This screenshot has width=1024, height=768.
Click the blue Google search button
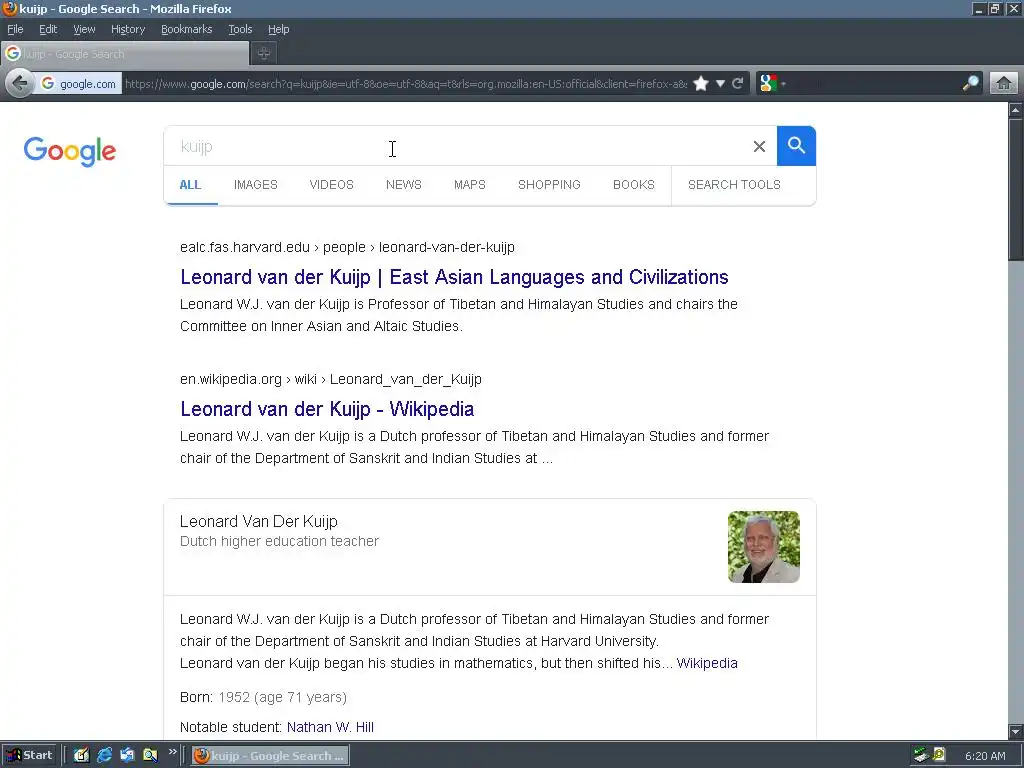[x=796, y=146]
